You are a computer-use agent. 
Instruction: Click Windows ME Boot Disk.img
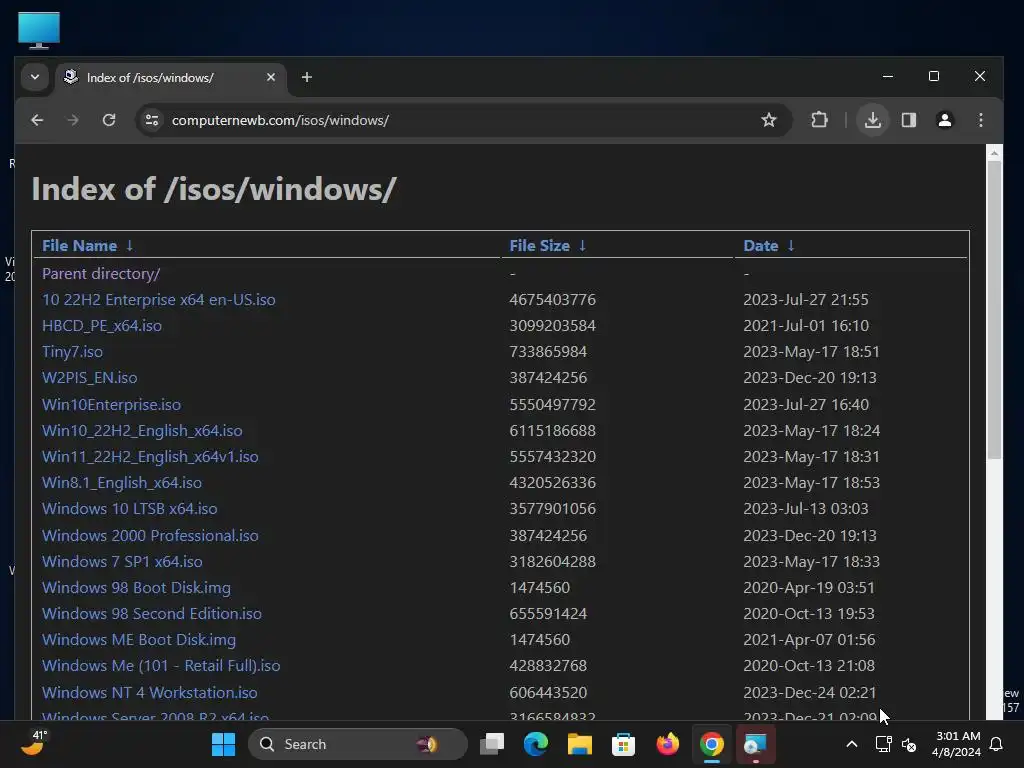(x=139, y=640)
